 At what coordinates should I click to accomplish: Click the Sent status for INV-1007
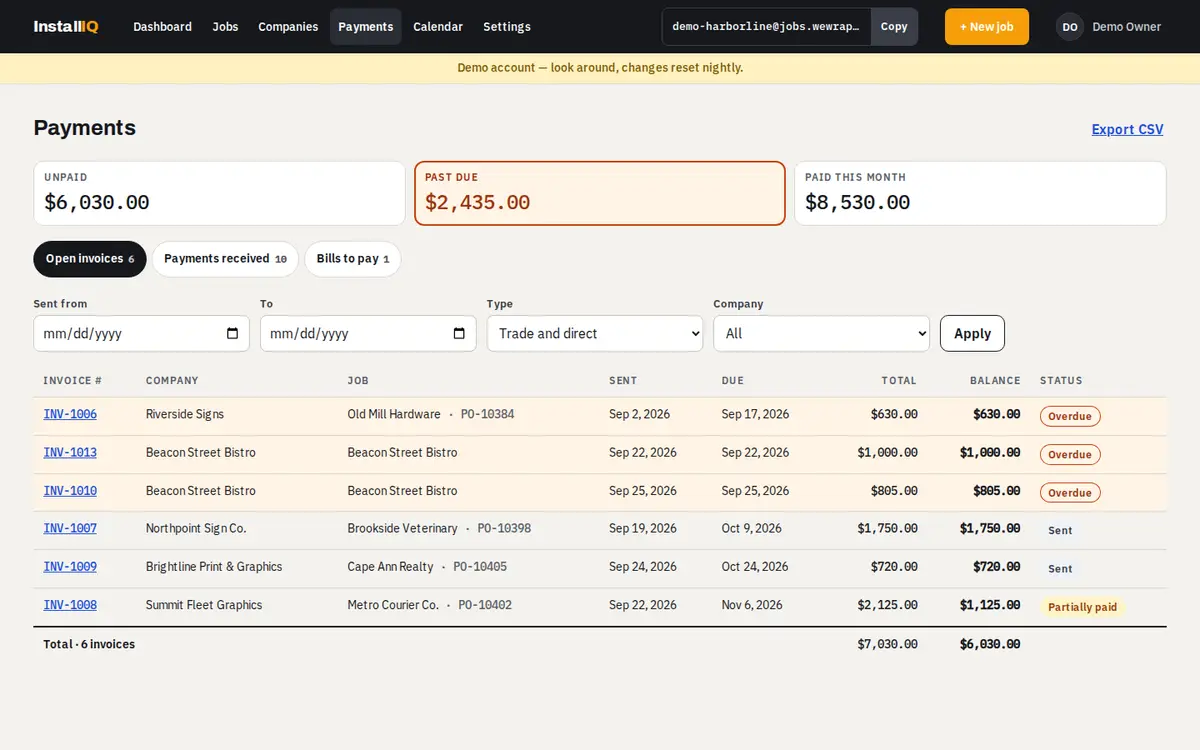coord(1060,530)
